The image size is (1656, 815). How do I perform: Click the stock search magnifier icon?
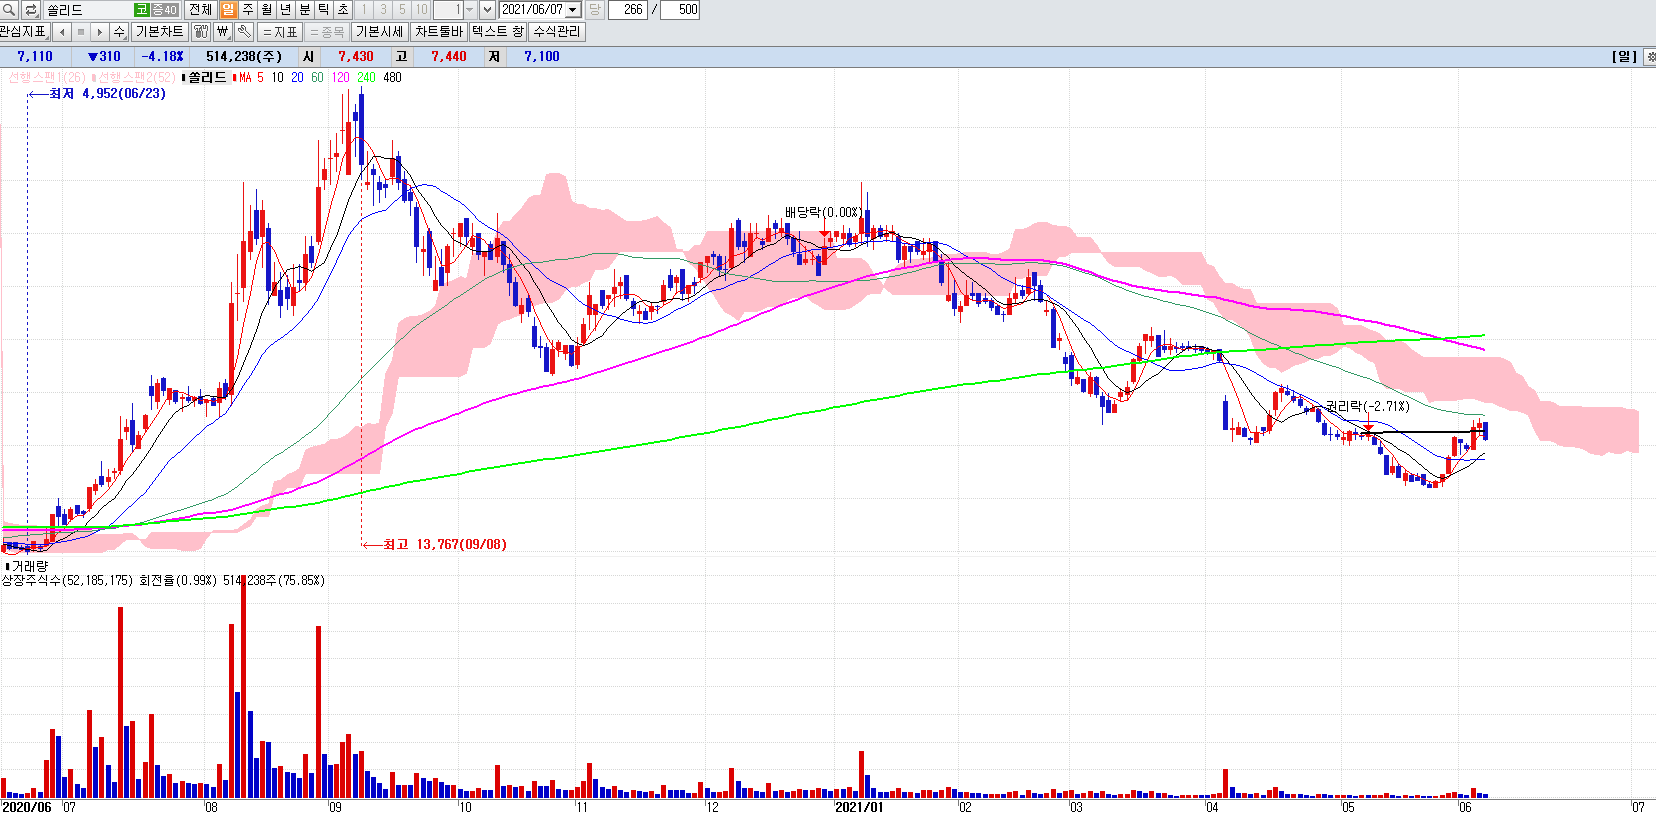click(10, 10)
